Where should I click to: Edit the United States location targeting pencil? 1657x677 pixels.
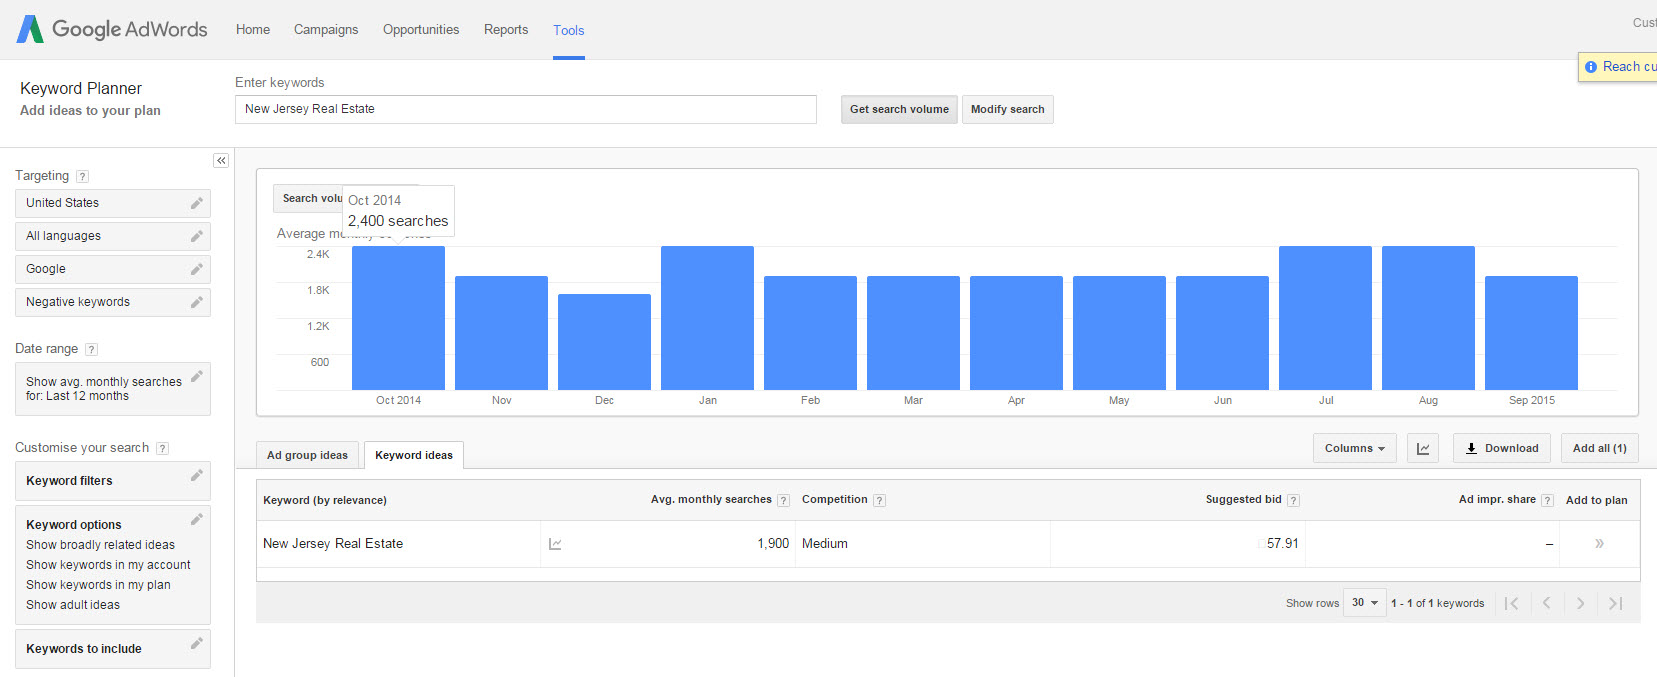pos(197,203)
